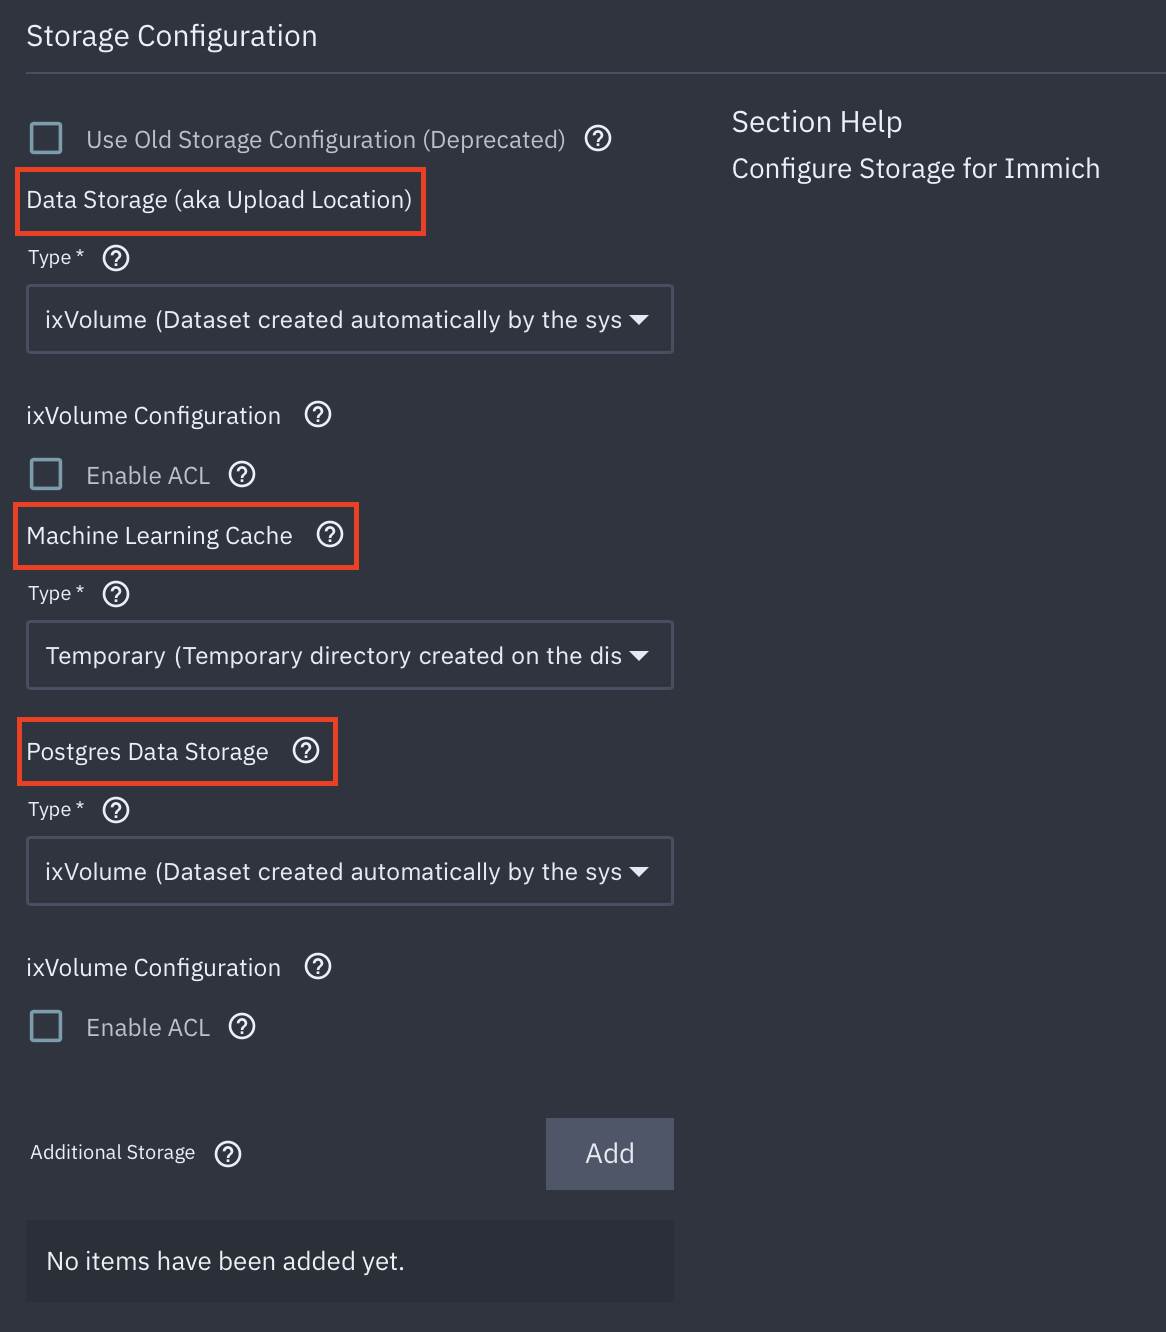
Task: Click the 'No items have been added yet' area
Action: (349, 1260)
